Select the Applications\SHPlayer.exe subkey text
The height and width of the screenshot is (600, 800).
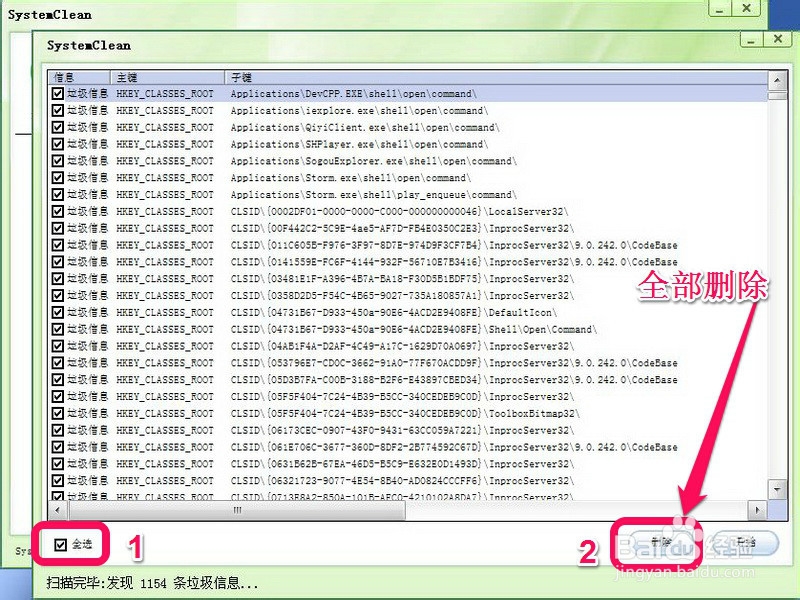pos(359,144)
